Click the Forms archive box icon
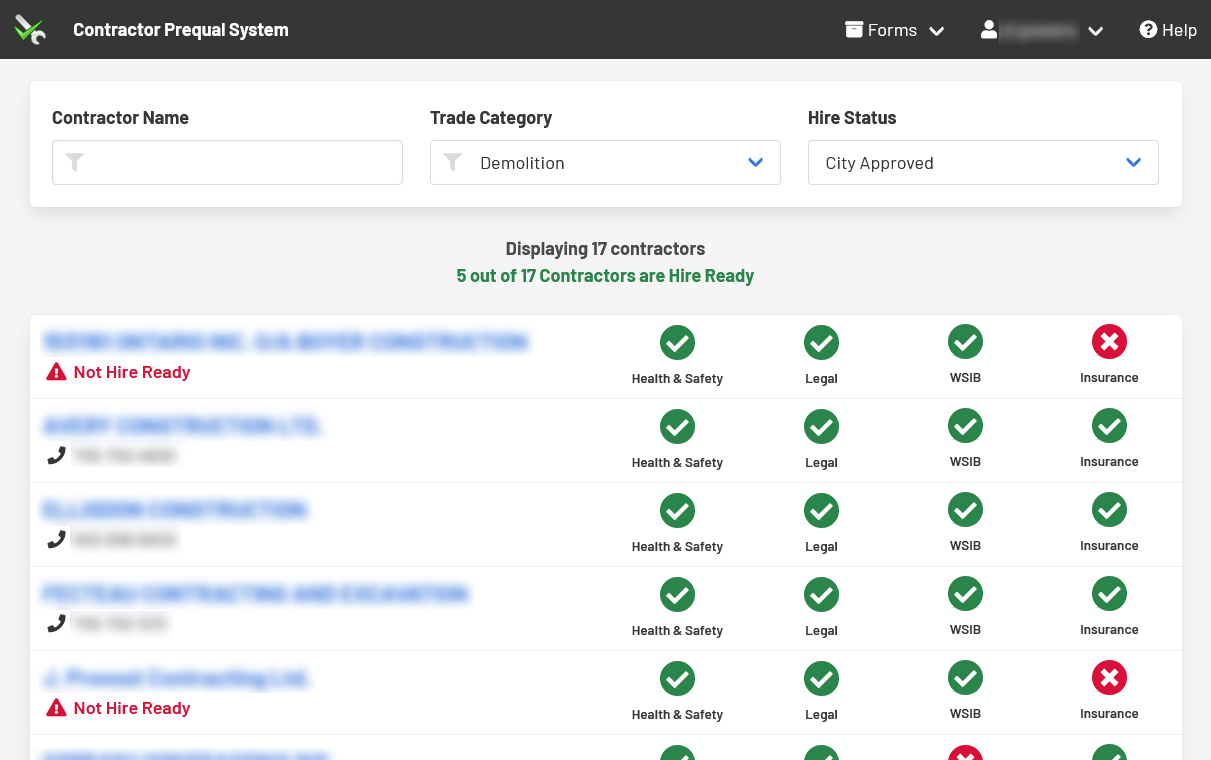This screenshot has height=760, width=1211. point(854,30)
